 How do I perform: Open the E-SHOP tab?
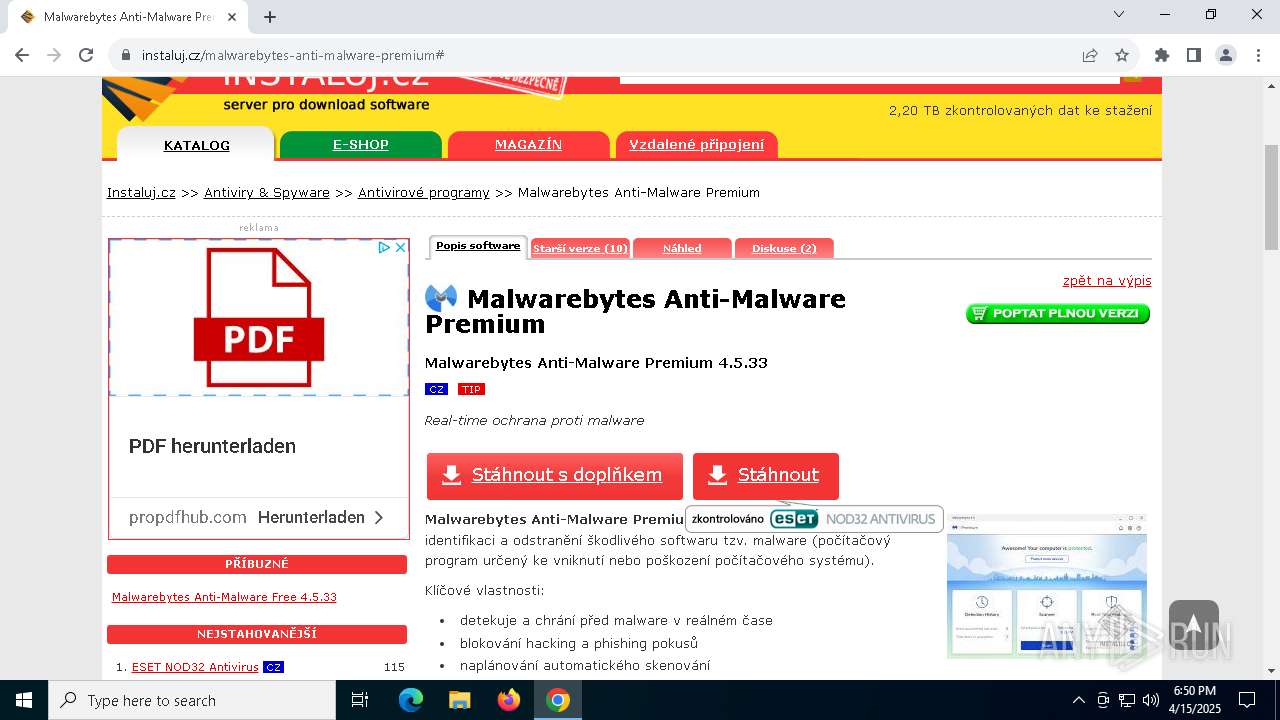tap(361, 145)
